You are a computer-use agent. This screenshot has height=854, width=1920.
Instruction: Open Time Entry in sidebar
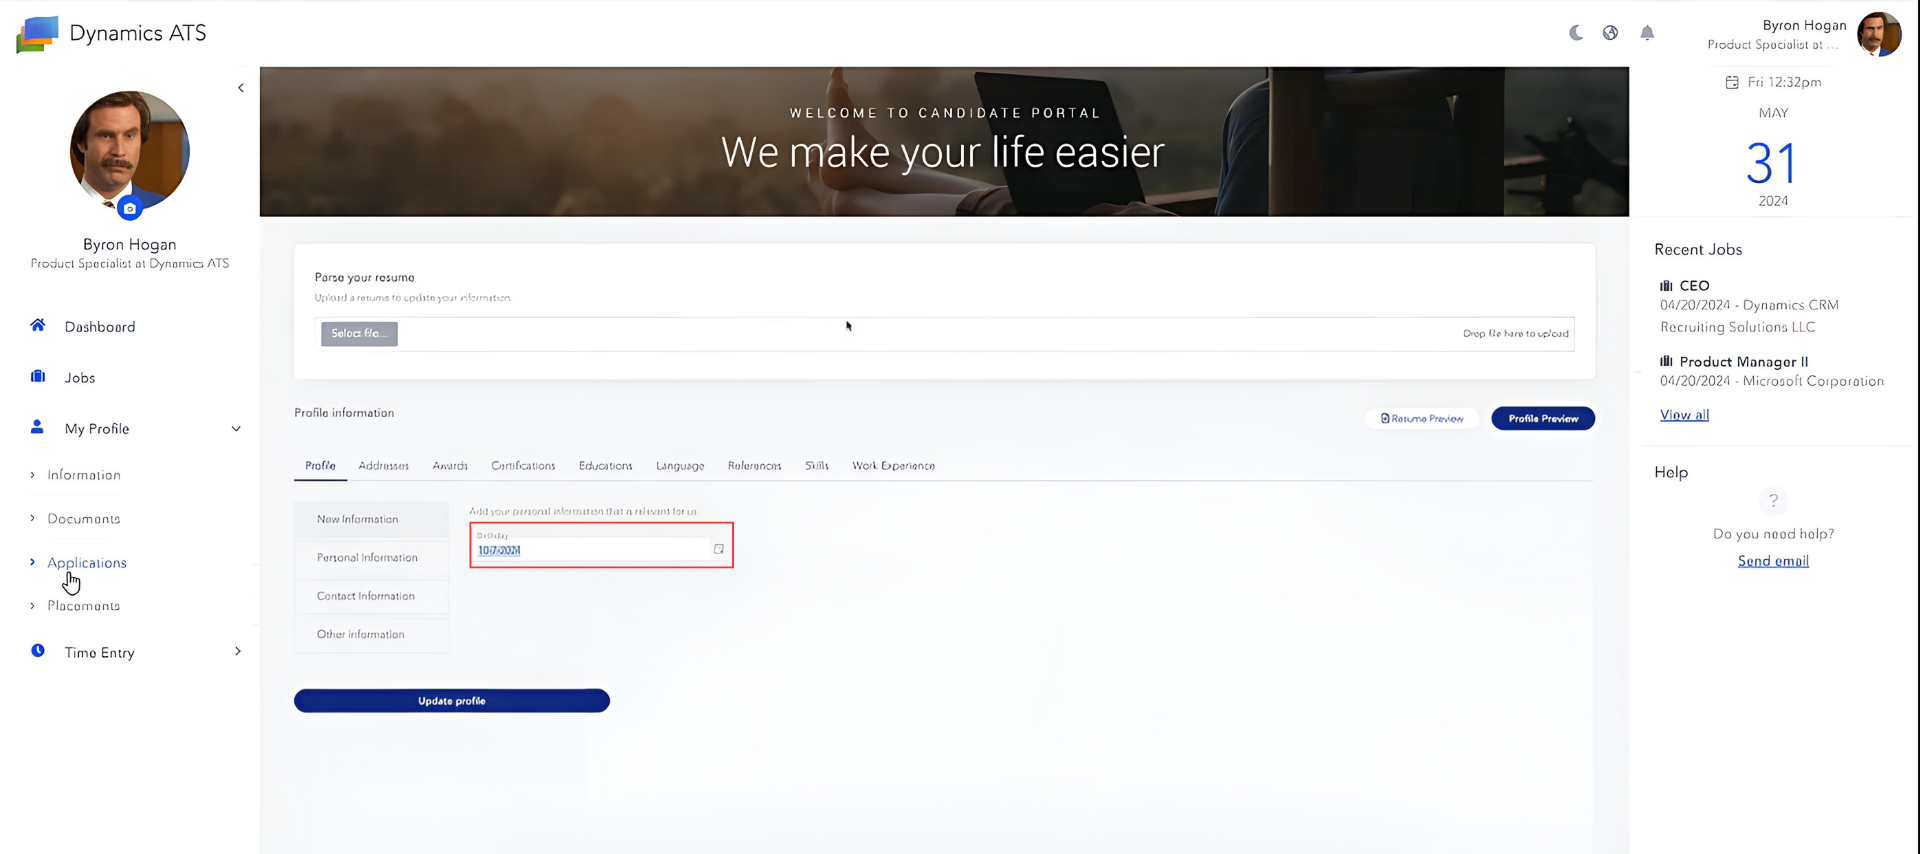click(x=100, y=653)
